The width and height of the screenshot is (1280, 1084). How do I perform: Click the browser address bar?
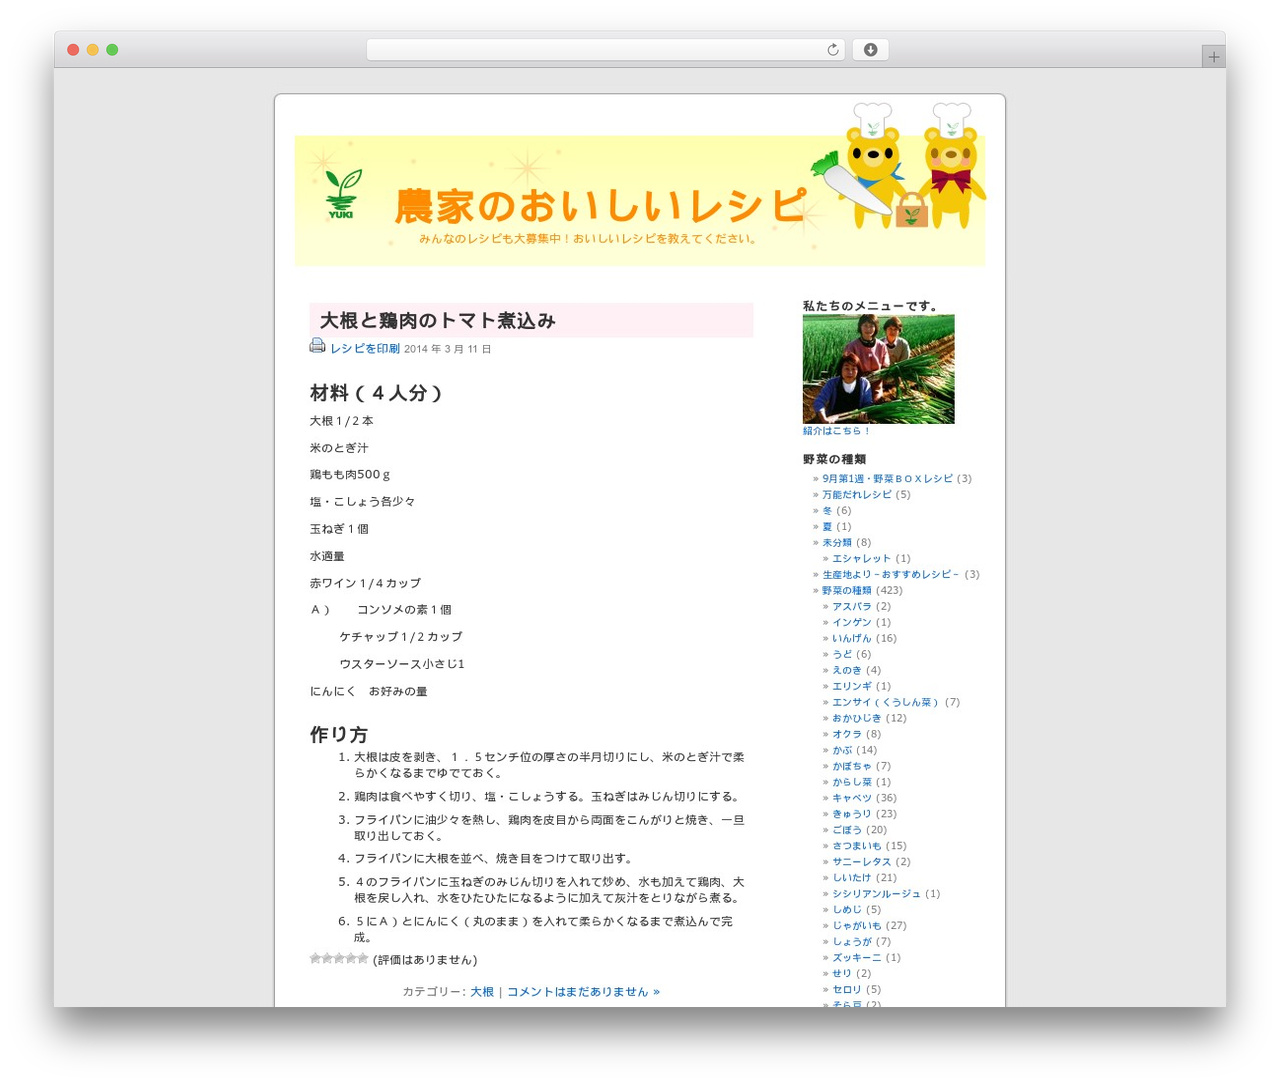[x=605, y=50]
